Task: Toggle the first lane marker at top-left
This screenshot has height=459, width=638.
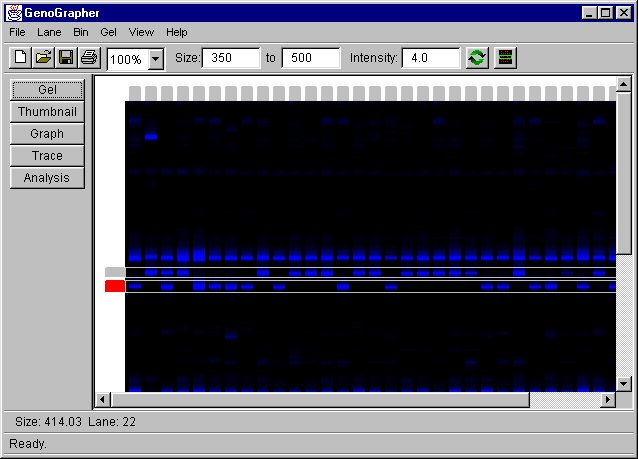Action: (x=135, y=92)
